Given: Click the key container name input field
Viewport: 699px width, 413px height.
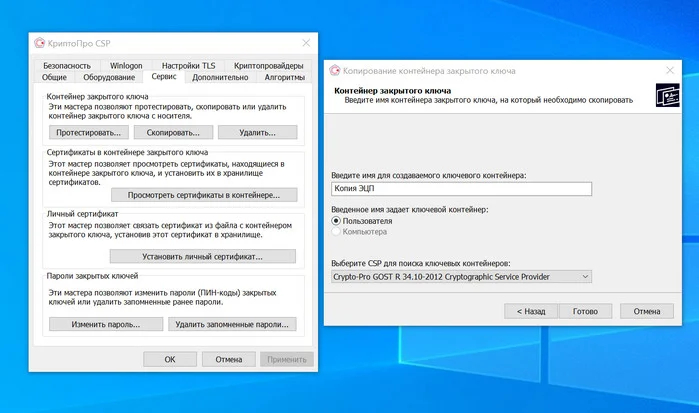Looking at the screenshot, I should coord(461,189).
